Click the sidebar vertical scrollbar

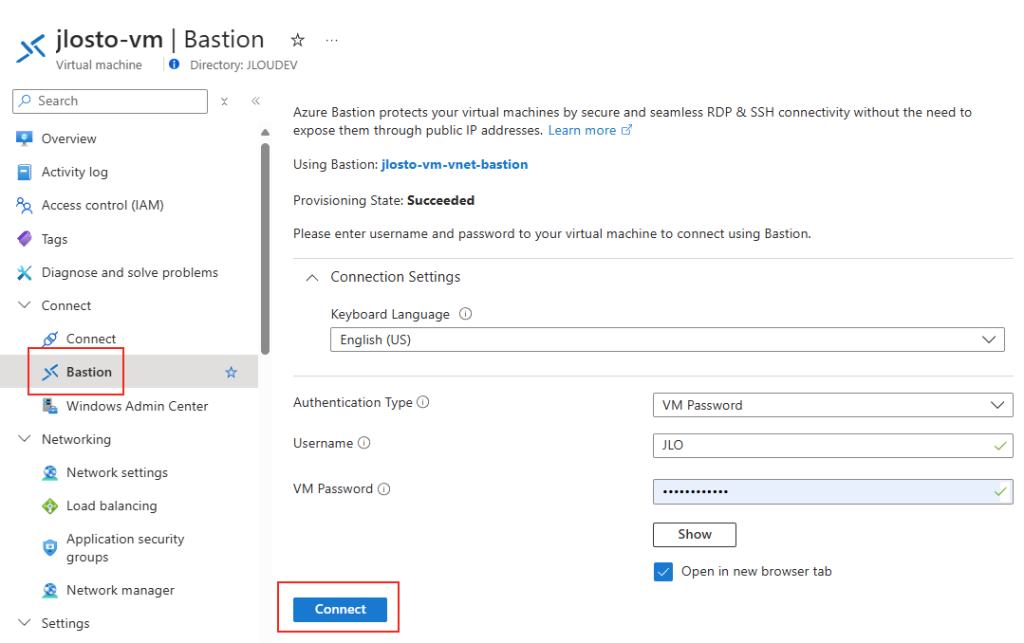[x=265, y=249]
